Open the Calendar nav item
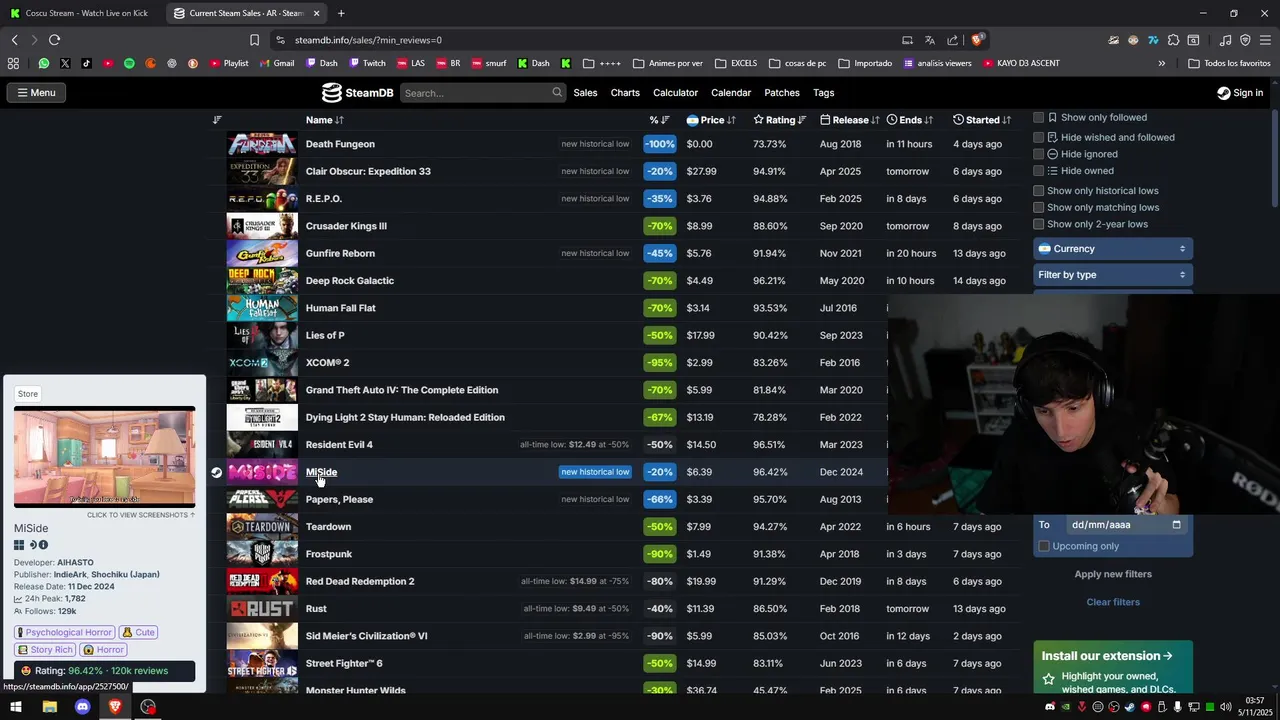The height and width of the screenshot is (720, 1280). pyautogui.click(x=731, y=93)
